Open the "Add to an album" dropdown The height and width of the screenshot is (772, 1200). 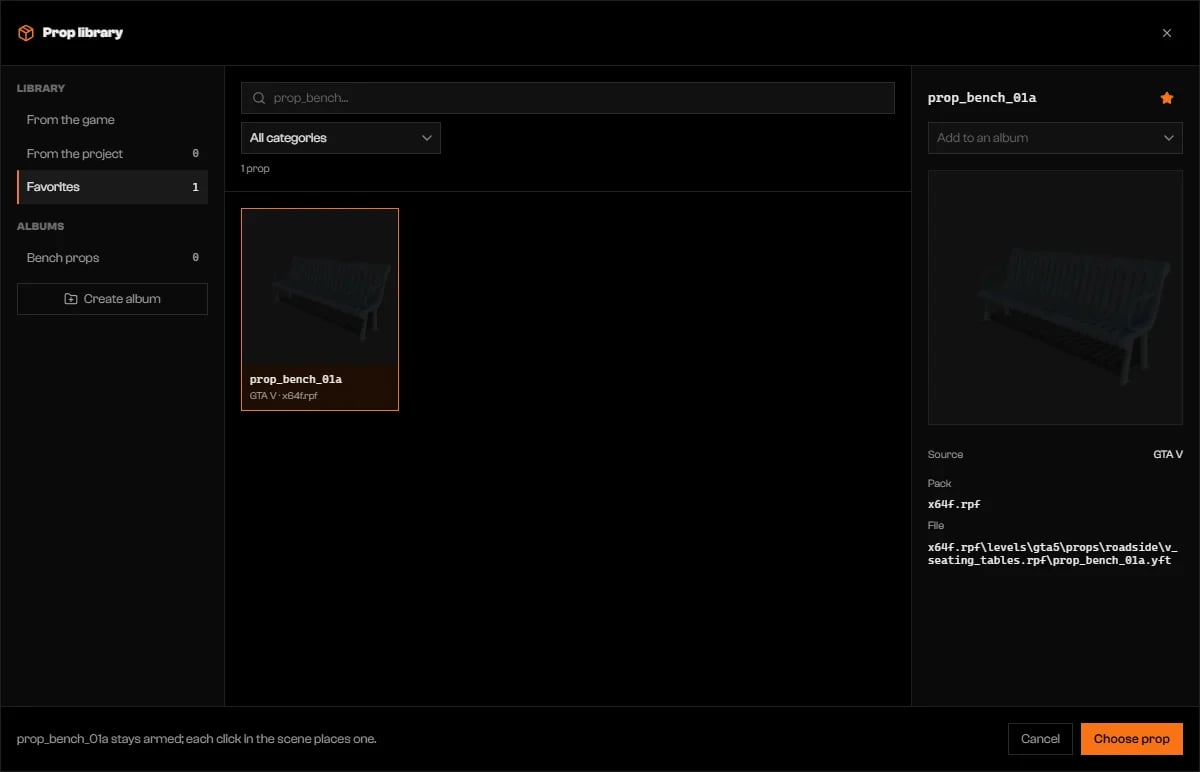(1055, 138)
